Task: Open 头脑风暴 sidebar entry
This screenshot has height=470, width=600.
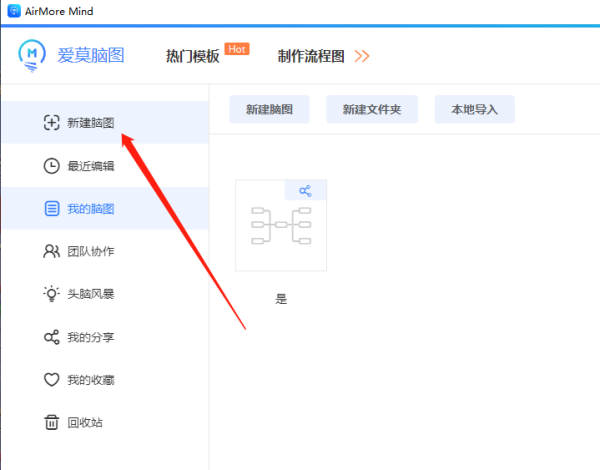Action: pyautogui.click(x=105, y=294)
